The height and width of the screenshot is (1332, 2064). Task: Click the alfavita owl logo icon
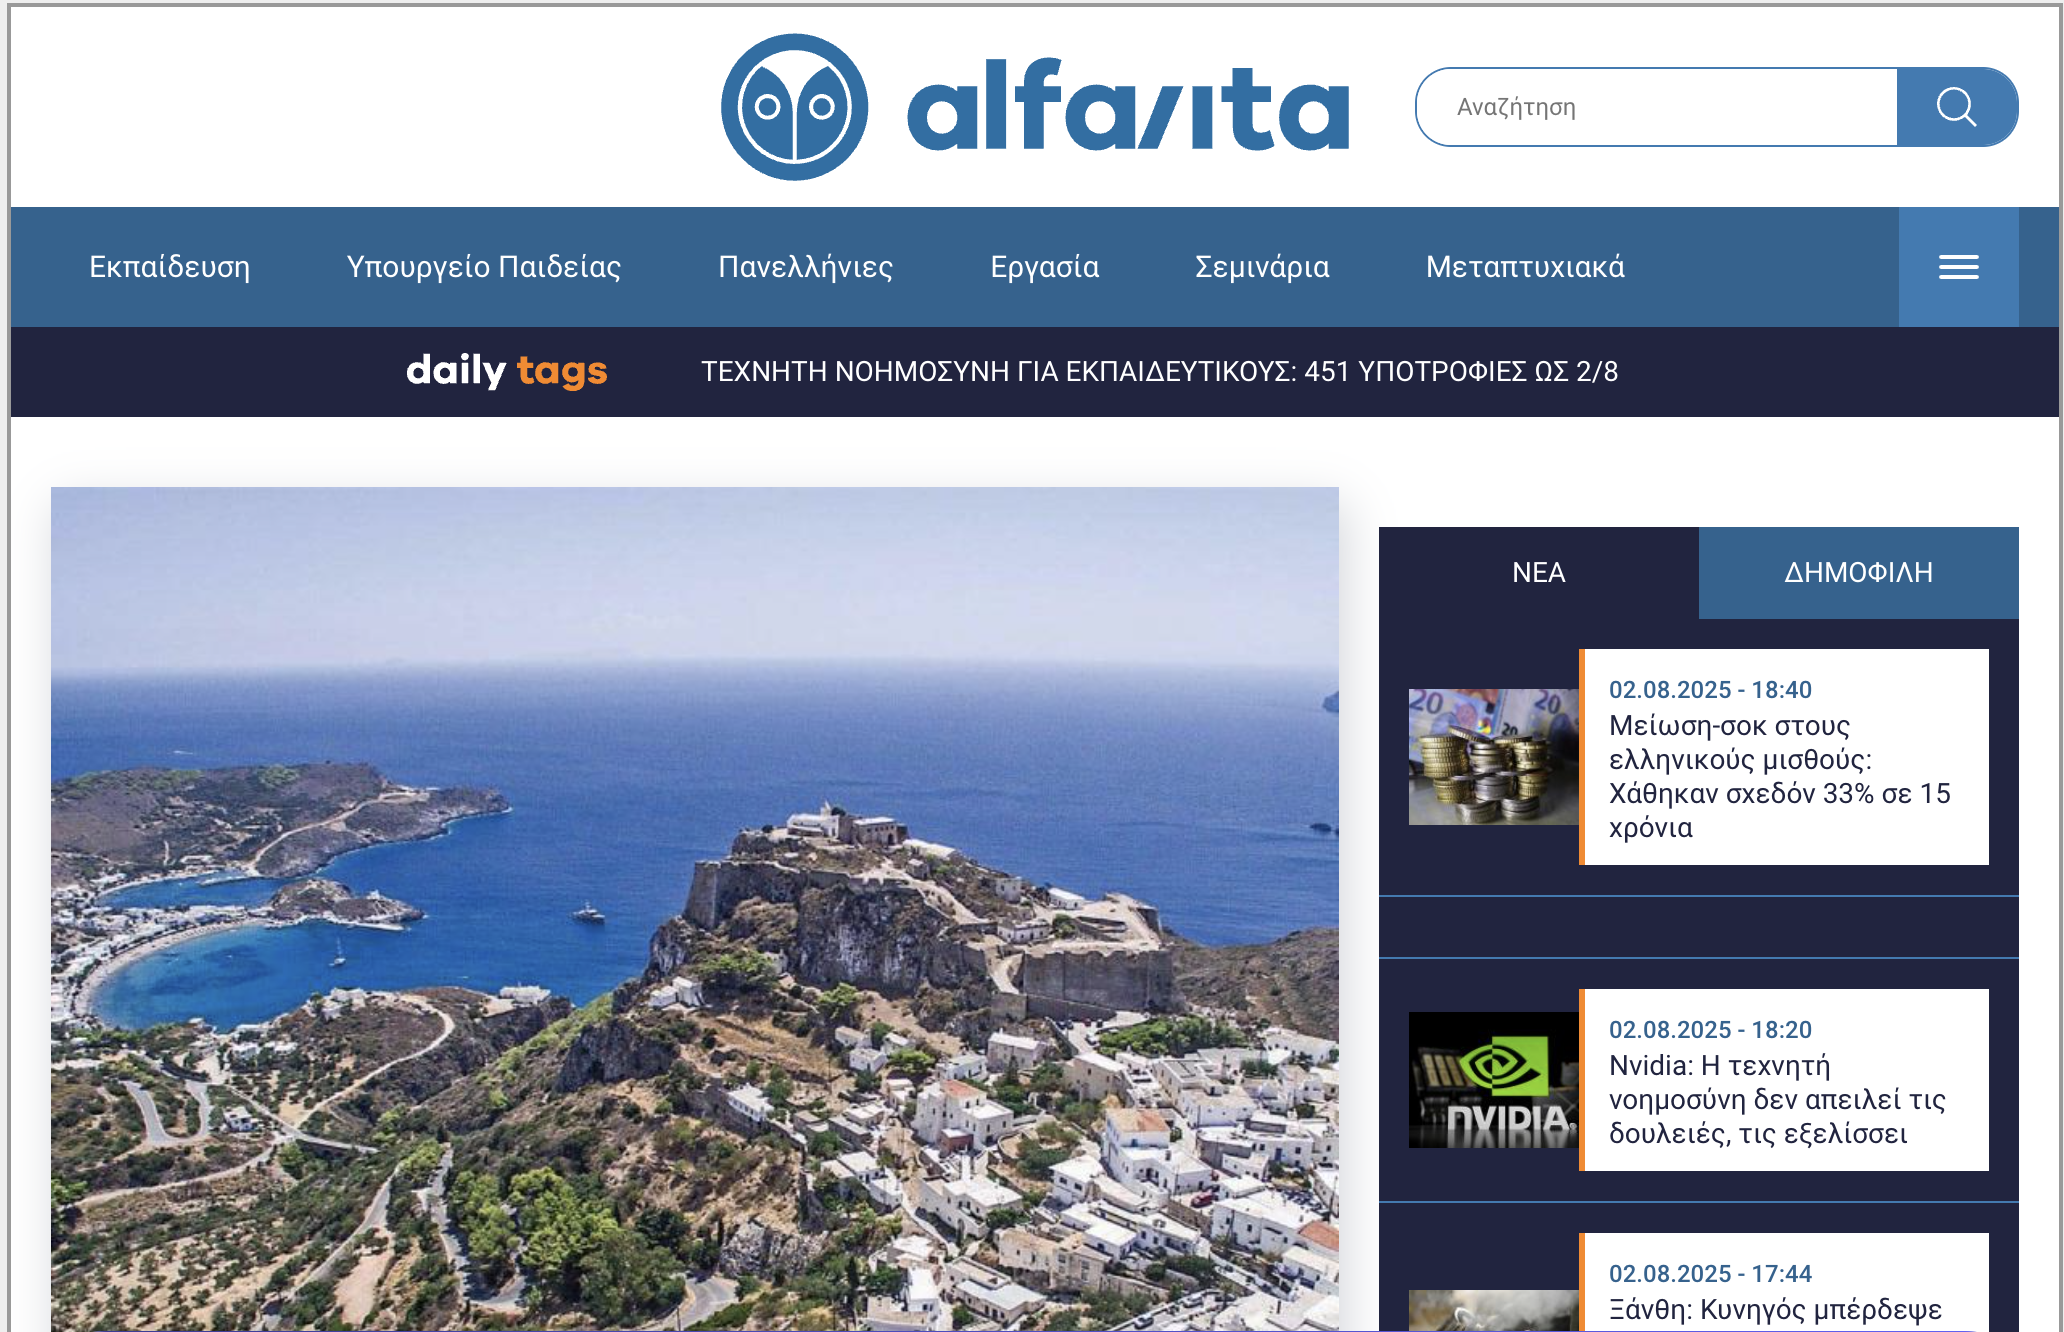794,107
